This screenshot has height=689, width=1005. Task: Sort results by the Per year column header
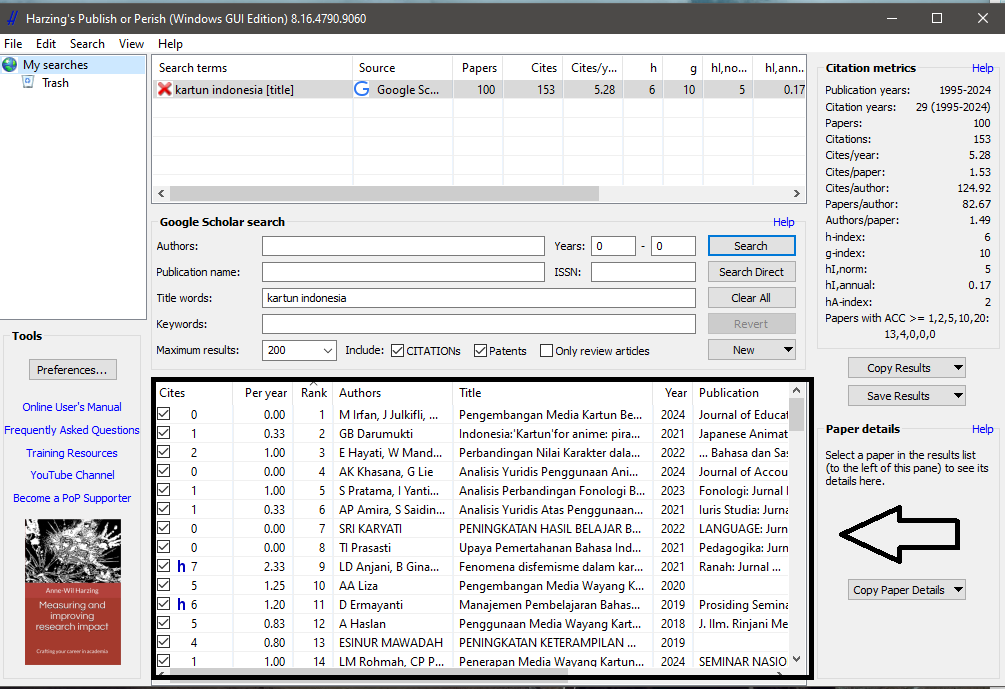pyautogui.click(x=263, y=393)
